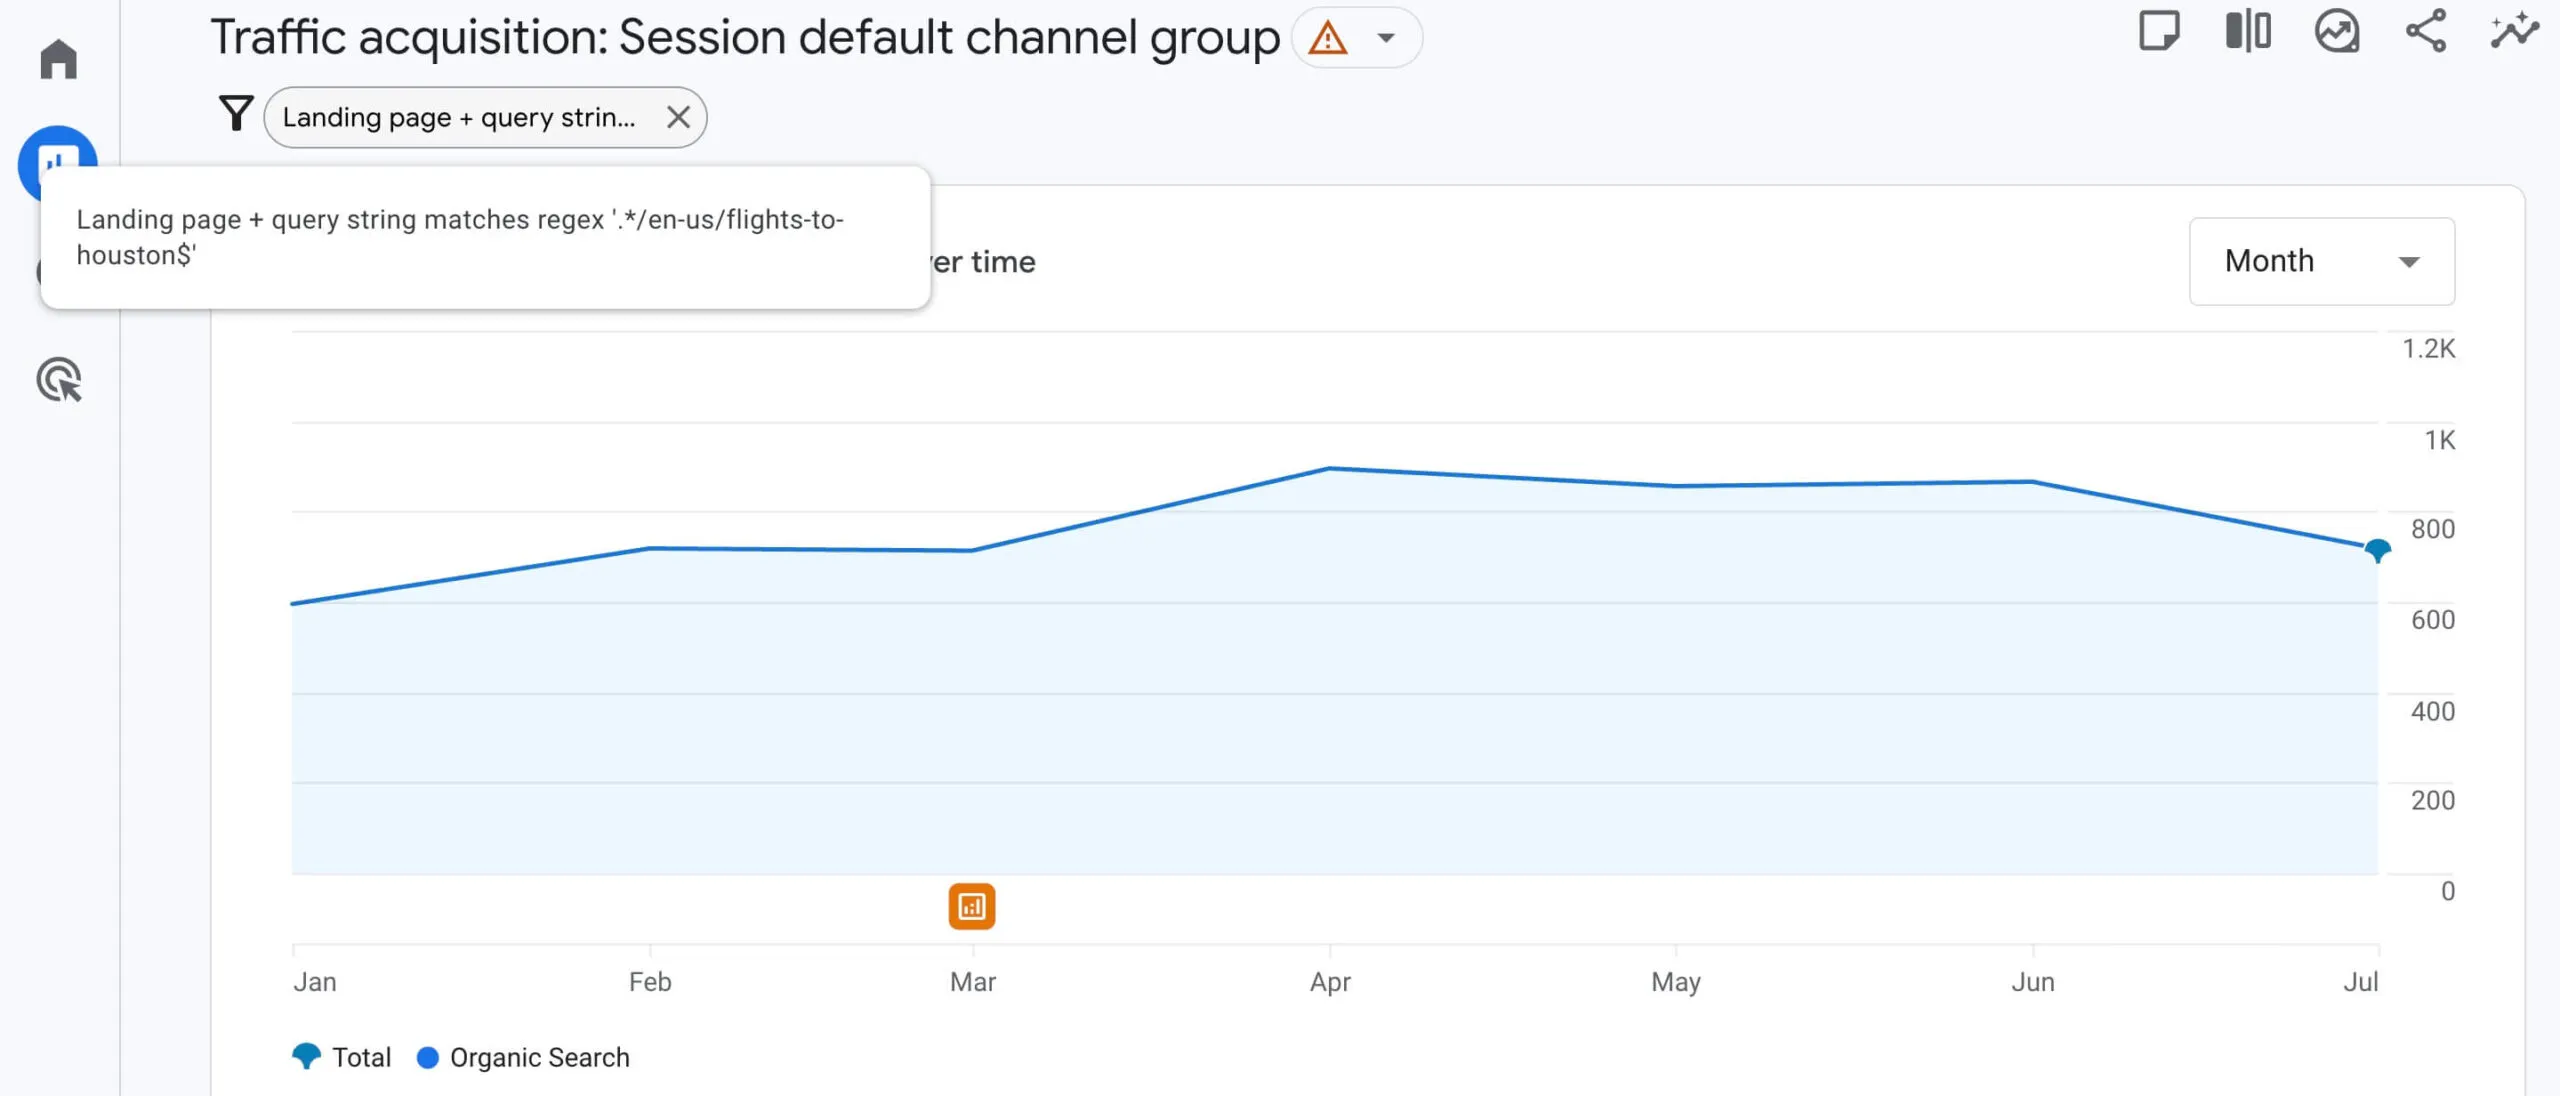Click the Landing page + query string filter
Image resolution: width=2560 pixels, height=1096 pixels.
click(459, 118)
